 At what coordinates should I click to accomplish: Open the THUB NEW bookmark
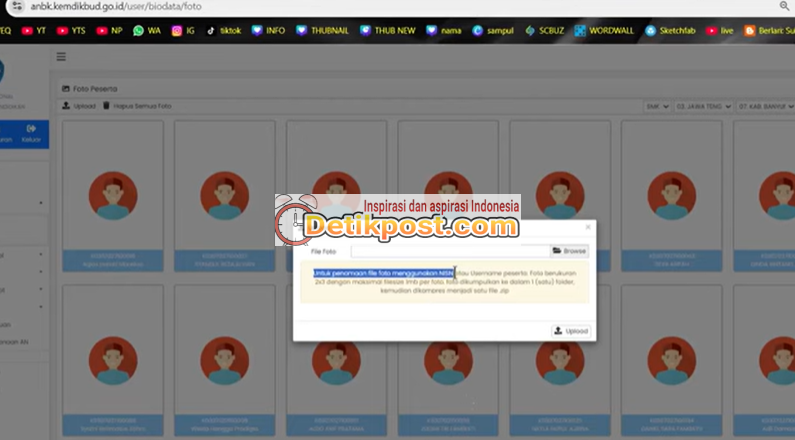coord(388,31)
